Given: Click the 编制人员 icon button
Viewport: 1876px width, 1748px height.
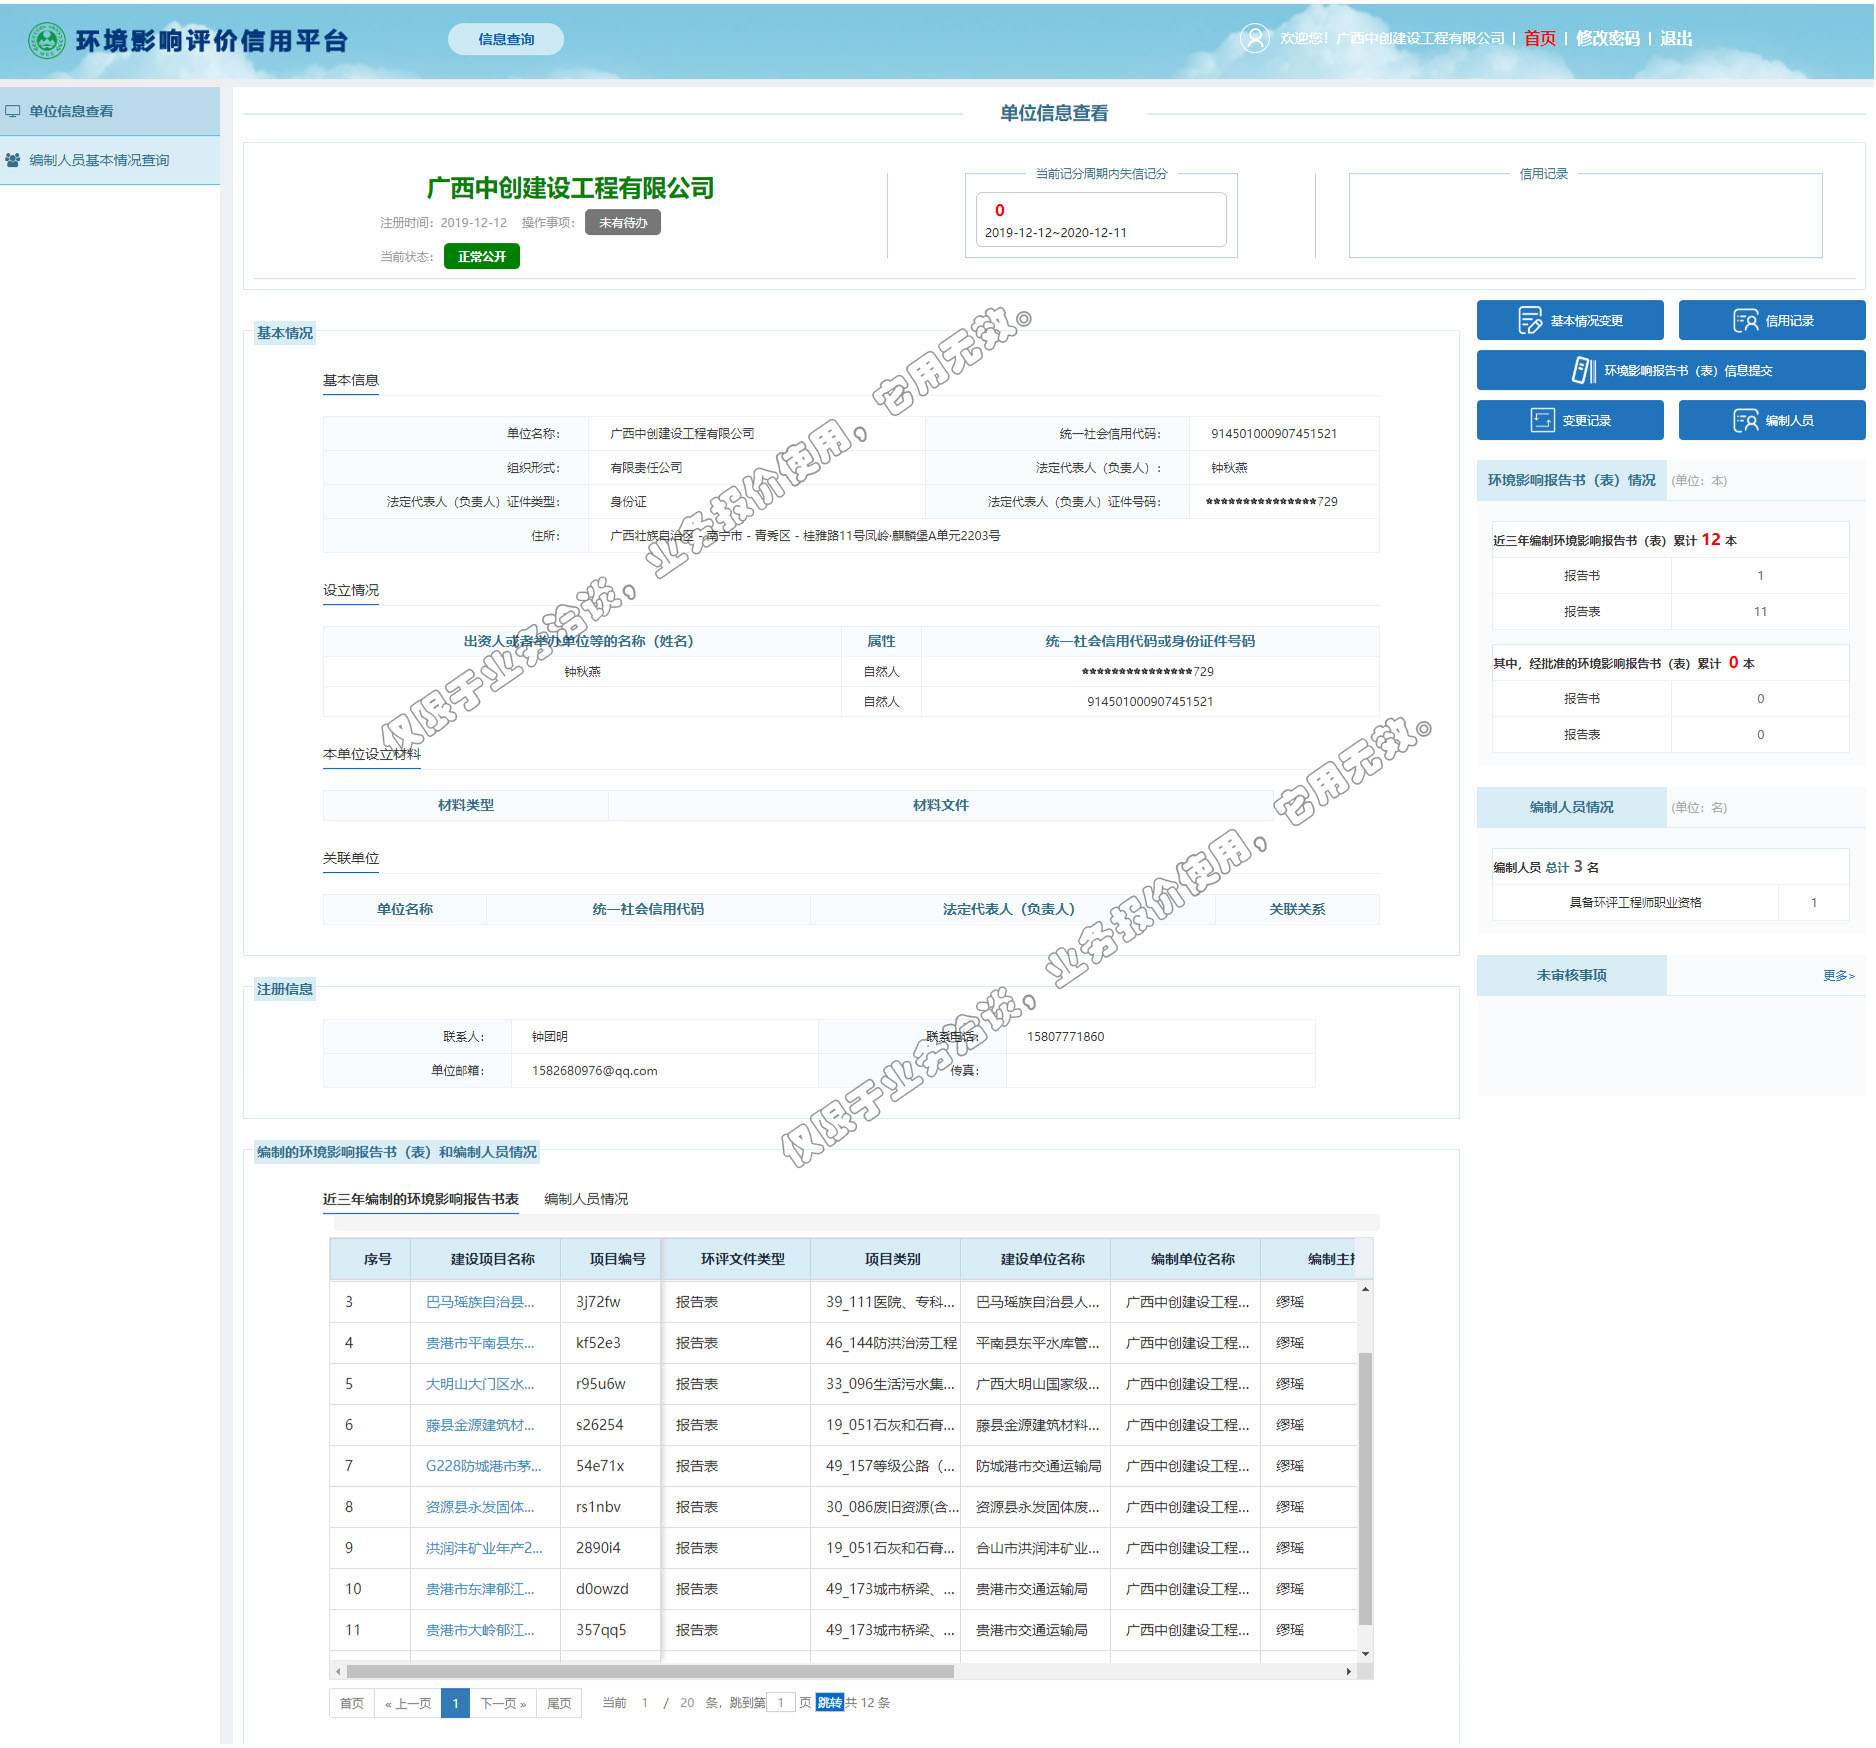Looking at the screenshot, I should point(1745,420).
